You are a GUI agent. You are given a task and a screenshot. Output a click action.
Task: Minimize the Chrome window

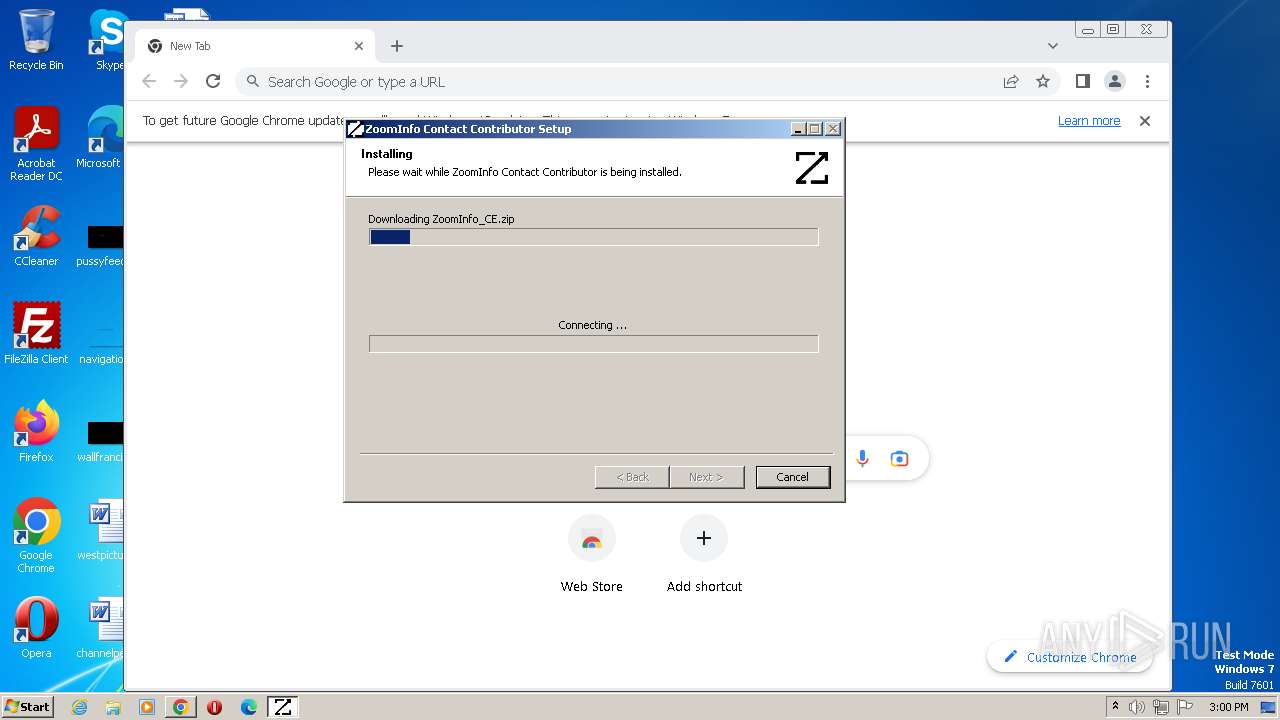pos(1088,30)
